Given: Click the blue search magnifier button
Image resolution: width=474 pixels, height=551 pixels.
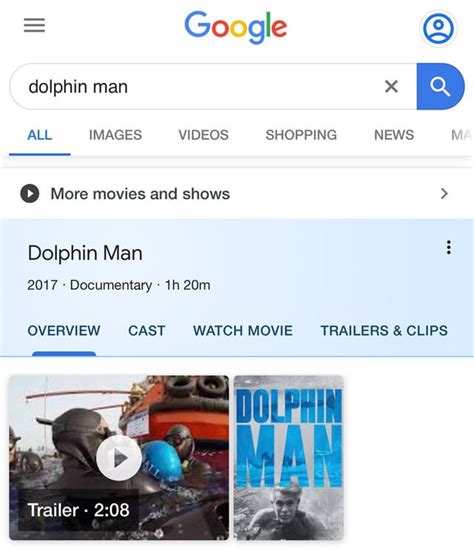Looking at the screenshot, I should pos(440,86).
